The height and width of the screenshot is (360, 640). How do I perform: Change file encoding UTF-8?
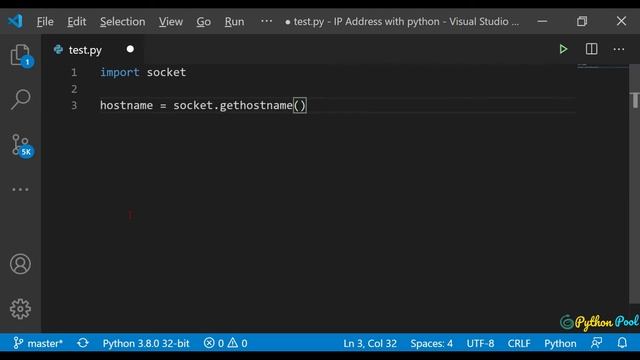[x=480, y=343]
